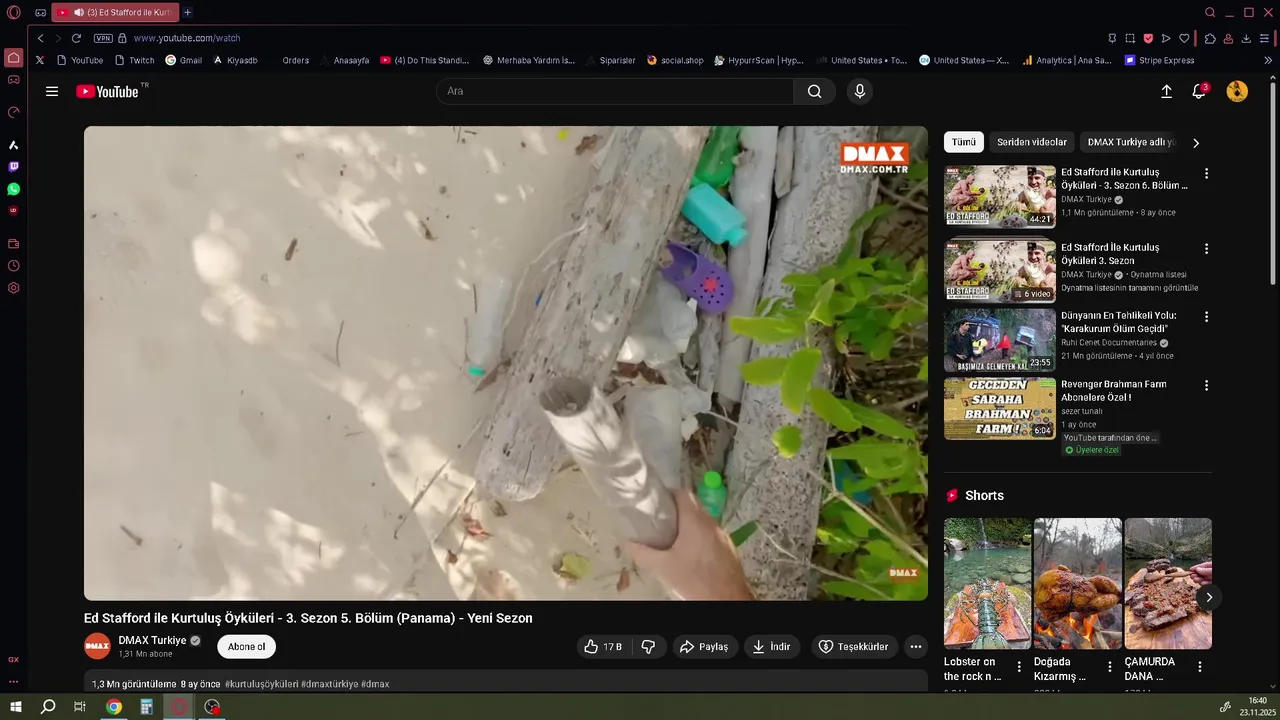
Task: Open the YouTube create upload icon
Action: (1166, 91)
